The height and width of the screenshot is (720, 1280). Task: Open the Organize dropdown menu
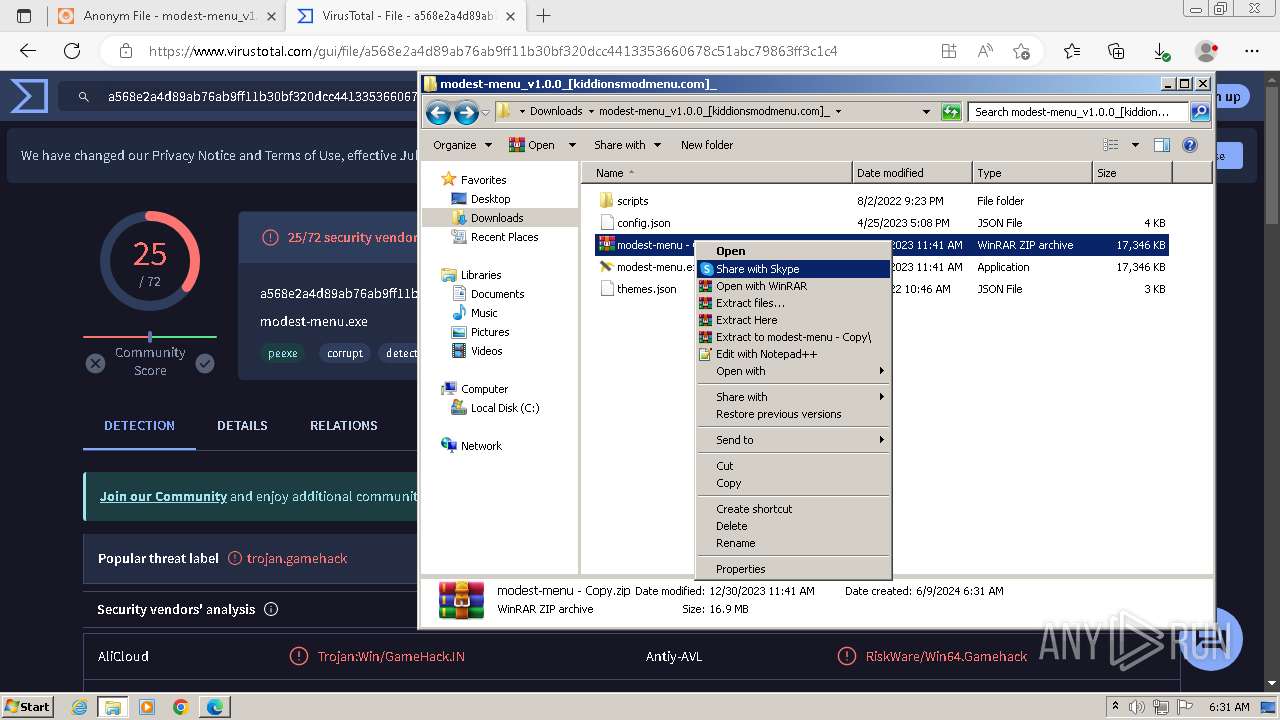462,145
